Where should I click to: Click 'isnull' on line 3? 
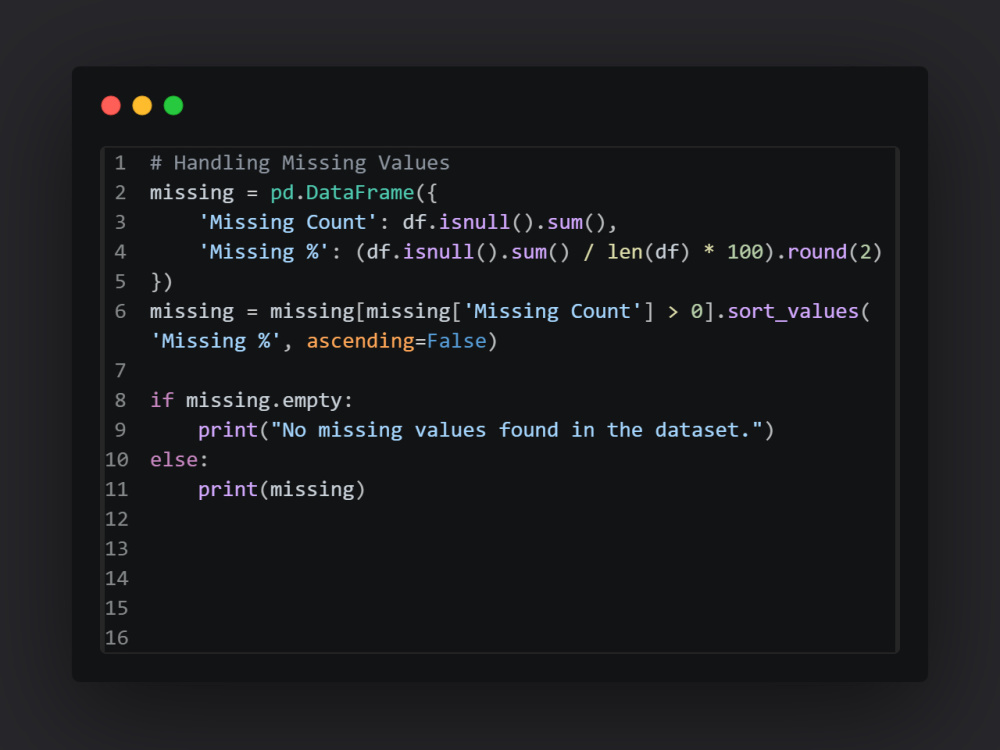point(474,223)
